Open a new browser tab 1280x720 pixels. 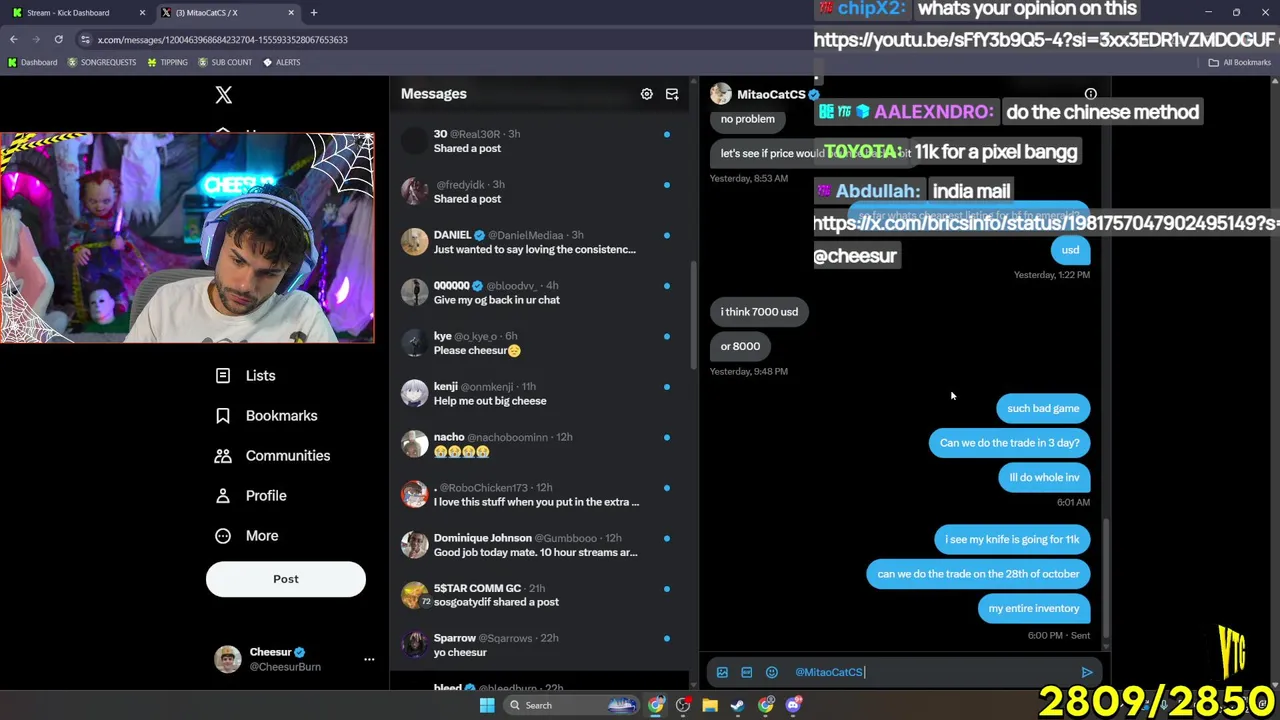coord(314,13)
